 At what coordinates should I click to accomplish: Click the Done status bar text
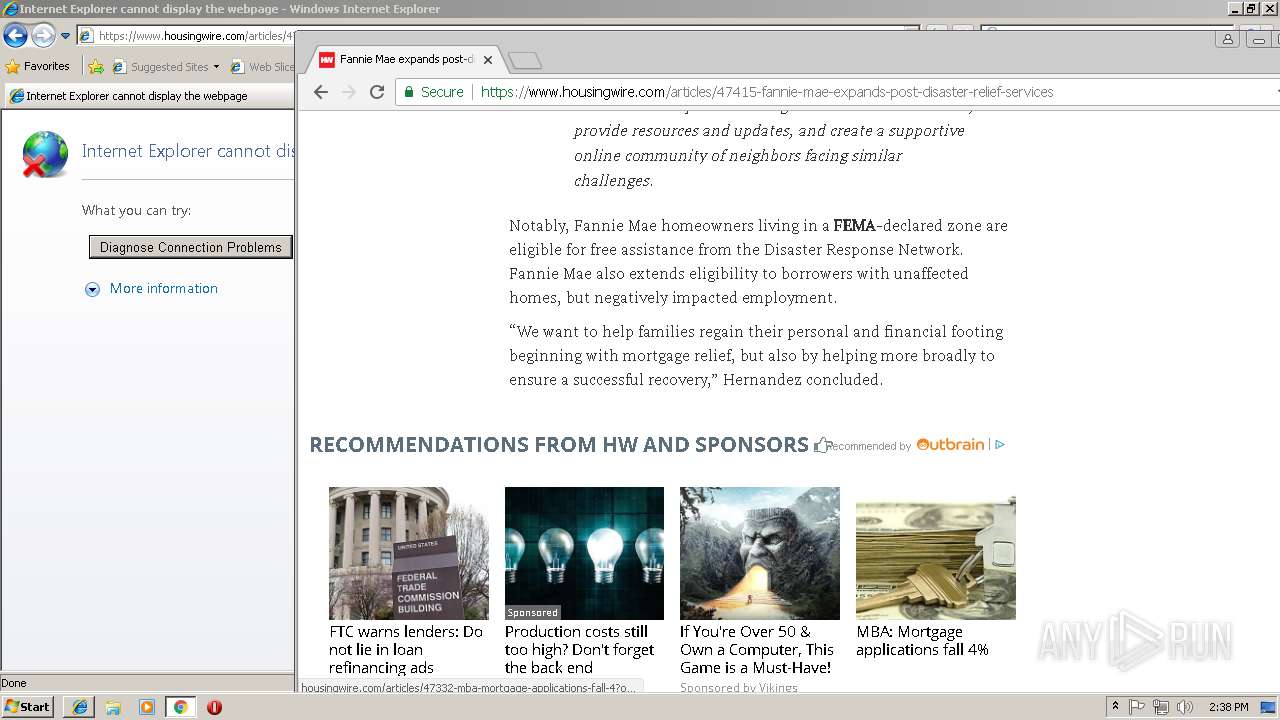pos(14,683)
